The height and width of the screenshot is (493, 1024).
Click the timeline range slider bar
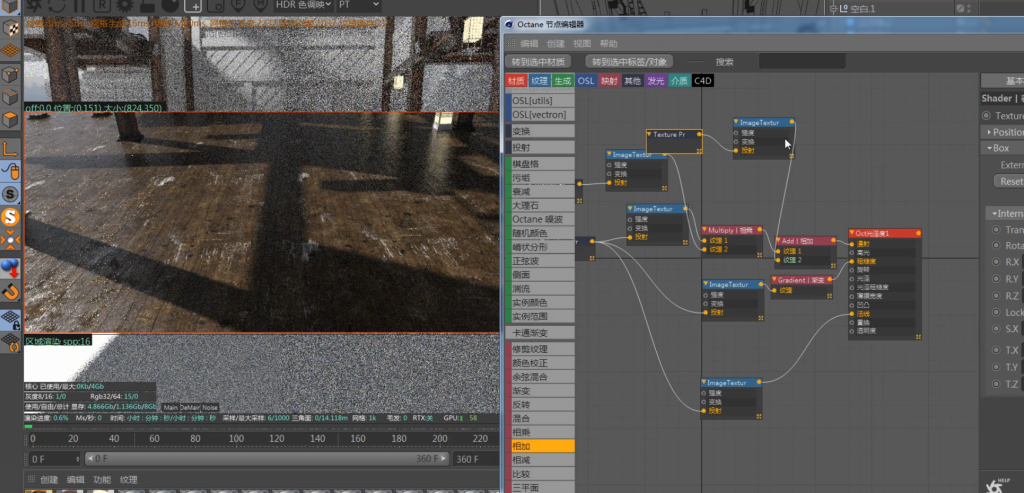[x=266, y=458]
